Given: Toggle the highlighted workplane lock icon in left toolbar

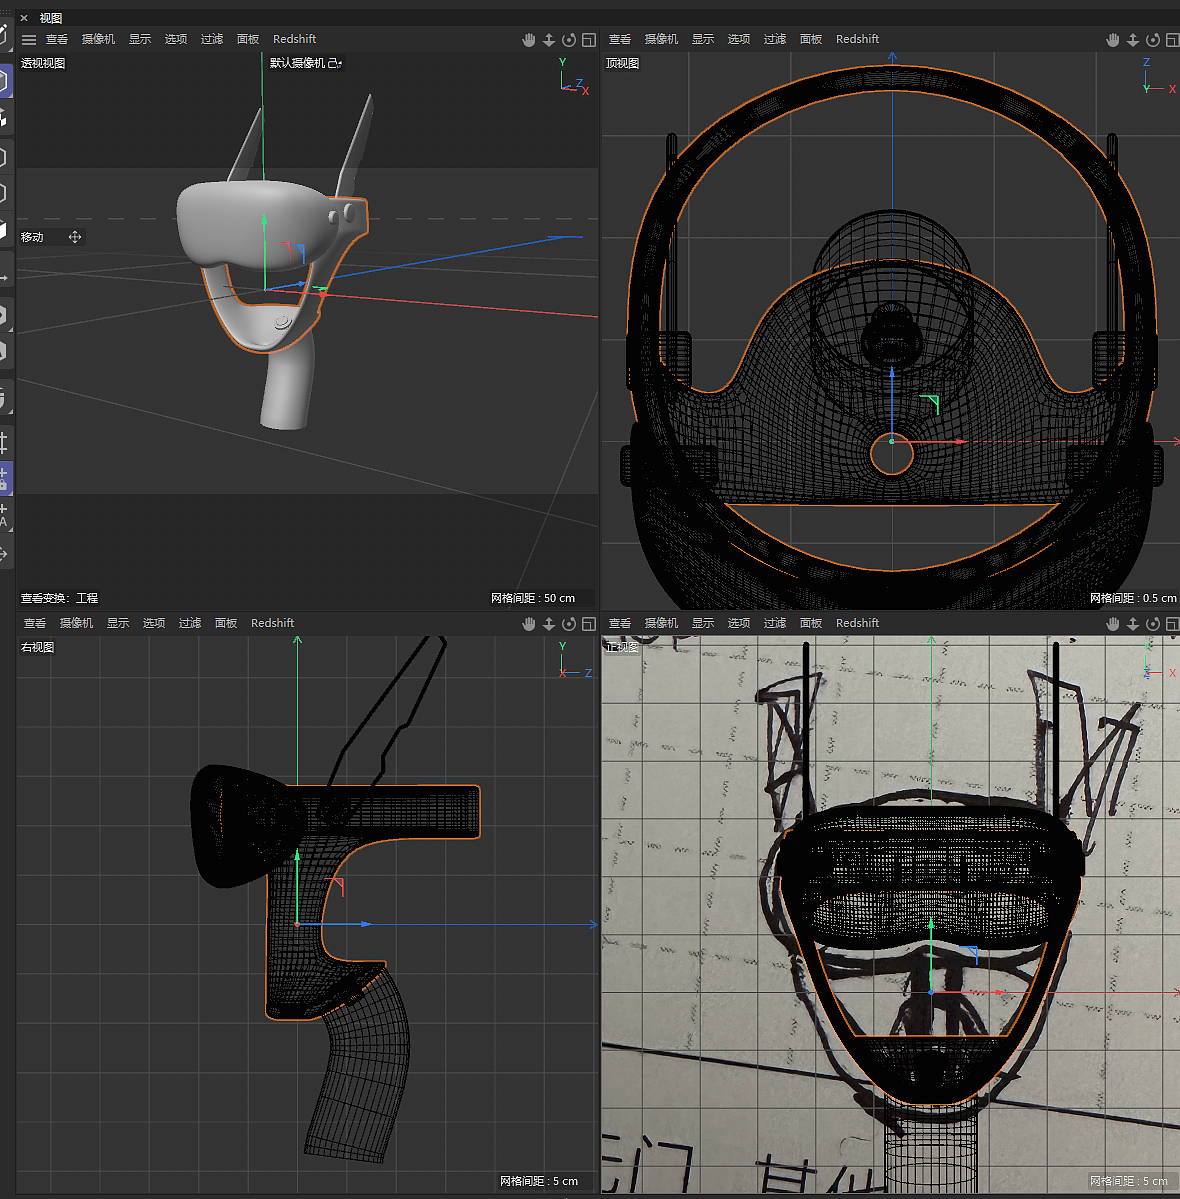Looking at the screenshot, I should pyautogui.click(x=4, y=478).
